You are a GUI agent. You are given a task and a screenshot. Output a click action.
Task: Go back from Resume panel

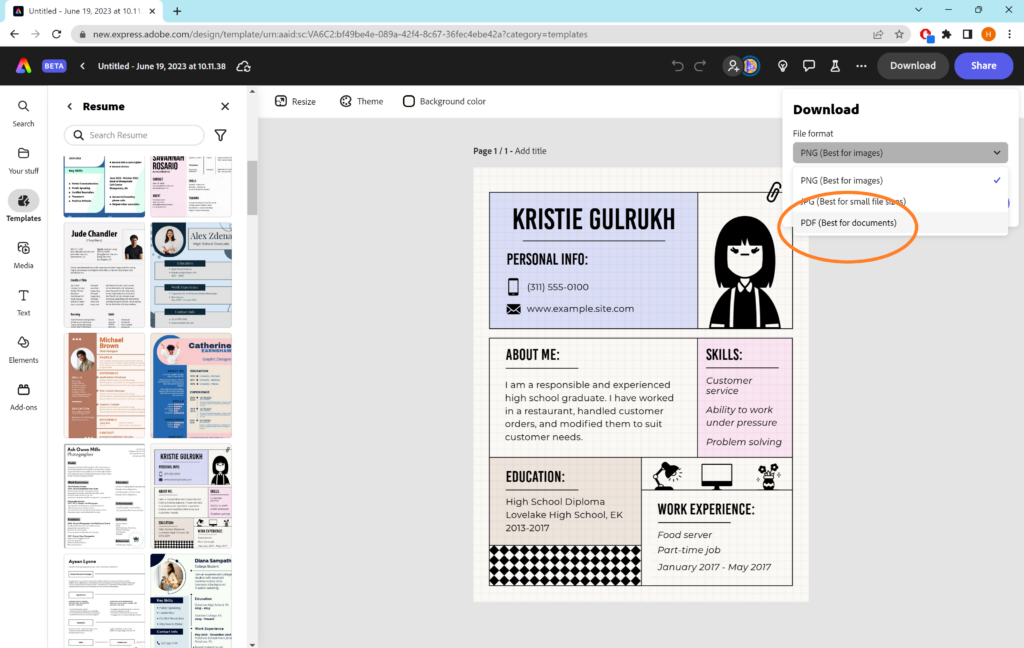70,106
